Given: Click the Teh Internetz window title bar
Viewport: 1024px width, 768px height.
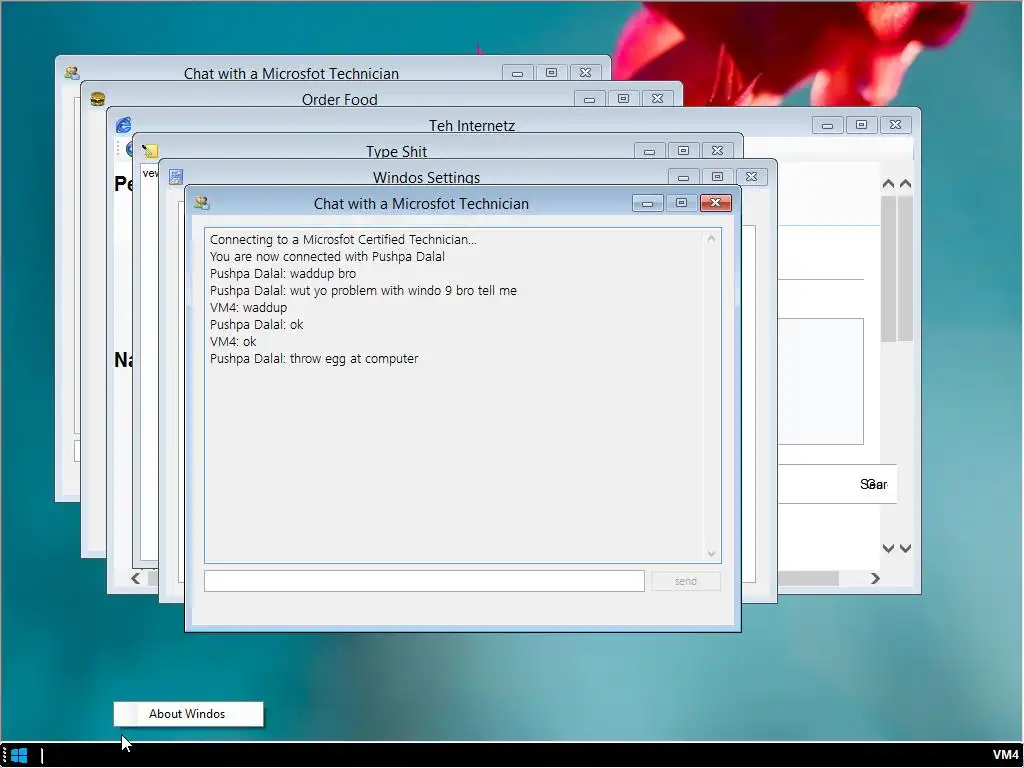Looking at the screenshot, I should tap(472, 125).
